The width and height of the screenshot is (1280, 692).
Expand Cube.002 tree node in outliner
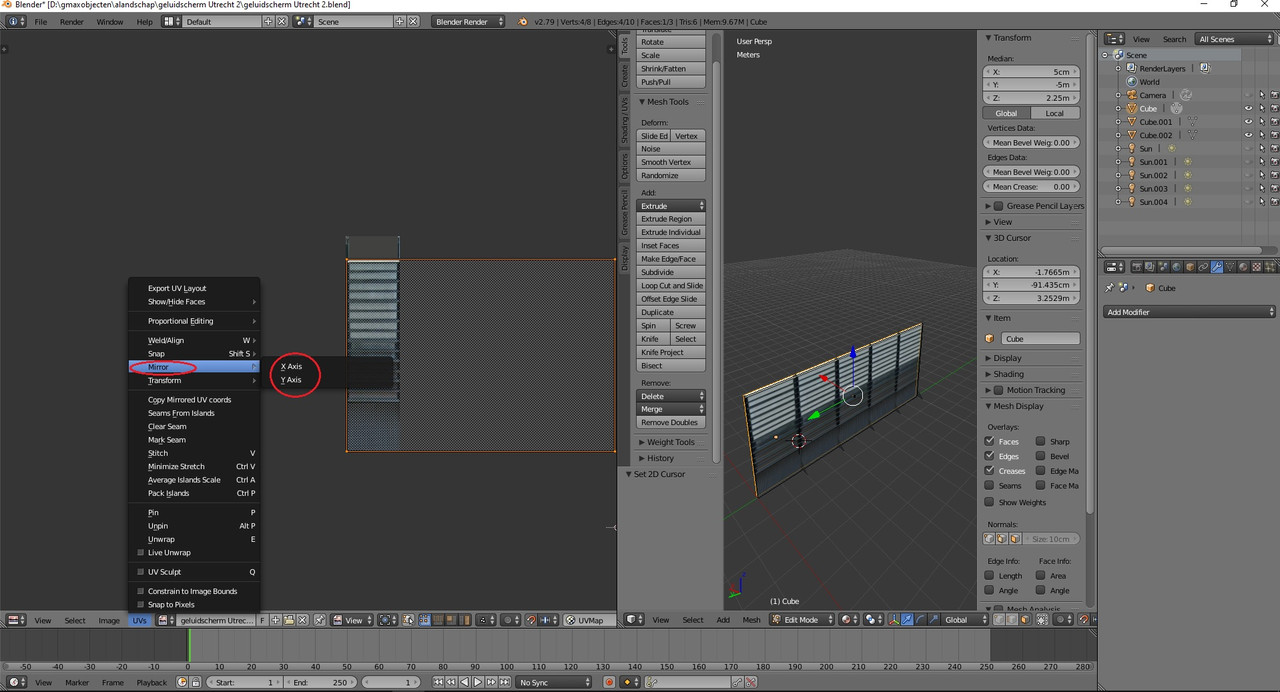[1119, 135]
